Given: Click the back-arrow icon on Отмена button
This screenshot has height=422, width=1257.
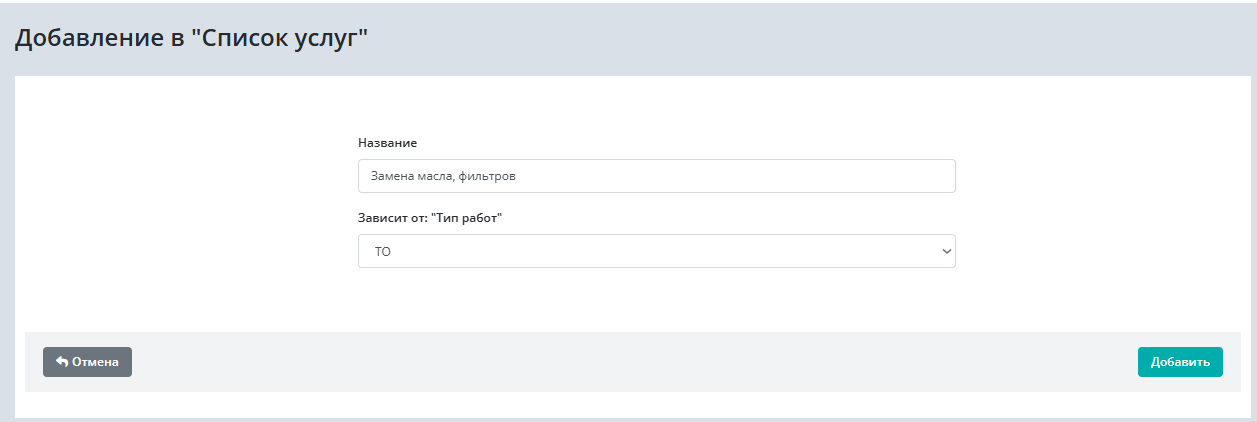Looking at the screenshot, I should 62,362.
